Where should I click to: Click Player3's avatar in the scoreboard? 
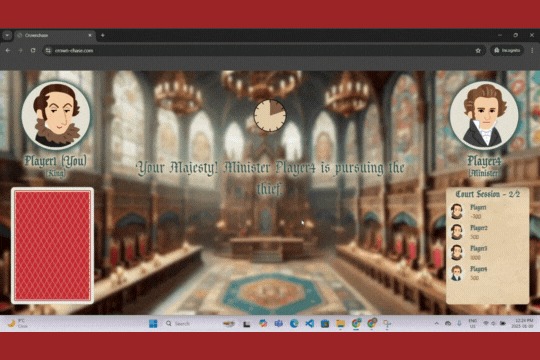coord(457,253)
